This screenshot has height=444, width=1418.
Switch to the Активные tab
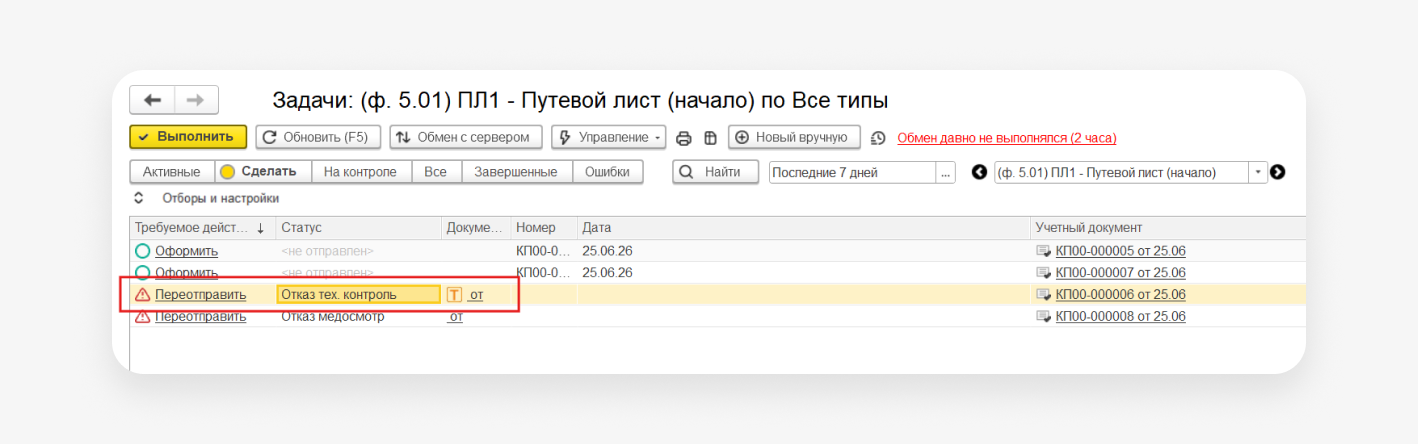pos(172,172)
